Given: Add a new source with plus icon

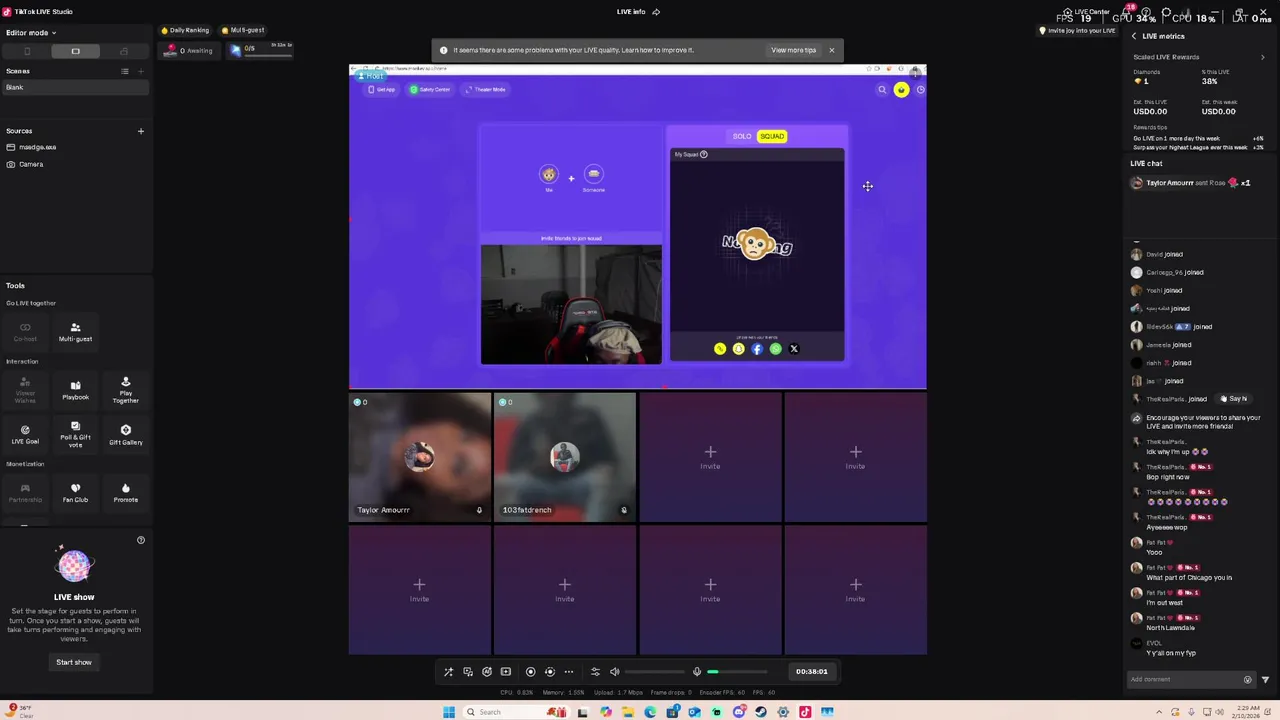Looking at the screenshot, I should pyautogui.click(x=141, y=131).
